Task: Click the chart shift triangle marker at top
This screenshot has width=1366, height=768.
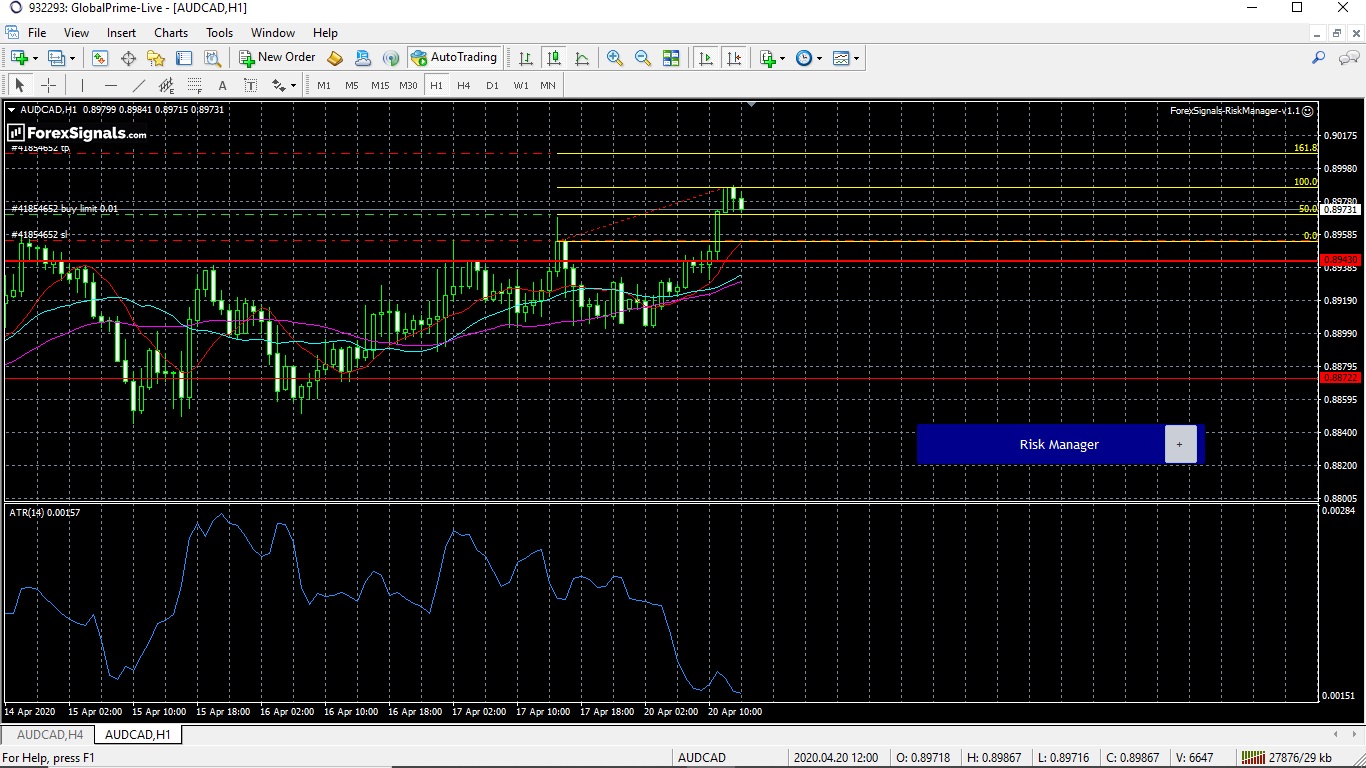Action: click(x=752, y=104)
